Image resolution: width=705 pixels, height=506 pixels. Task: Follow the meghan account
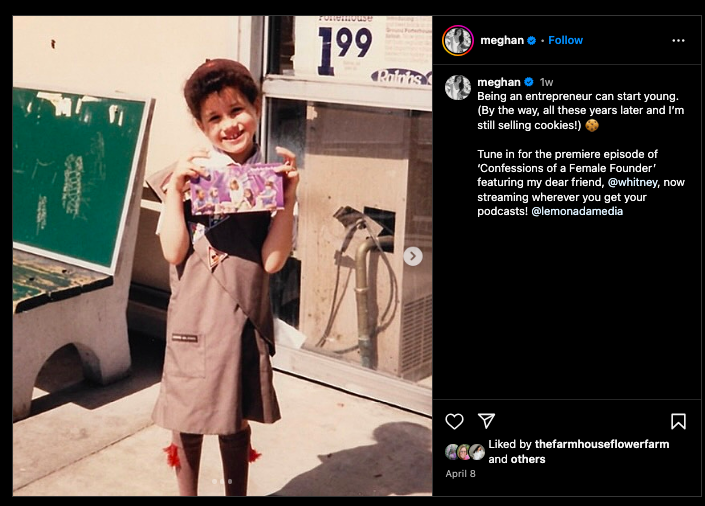(565, 40)
